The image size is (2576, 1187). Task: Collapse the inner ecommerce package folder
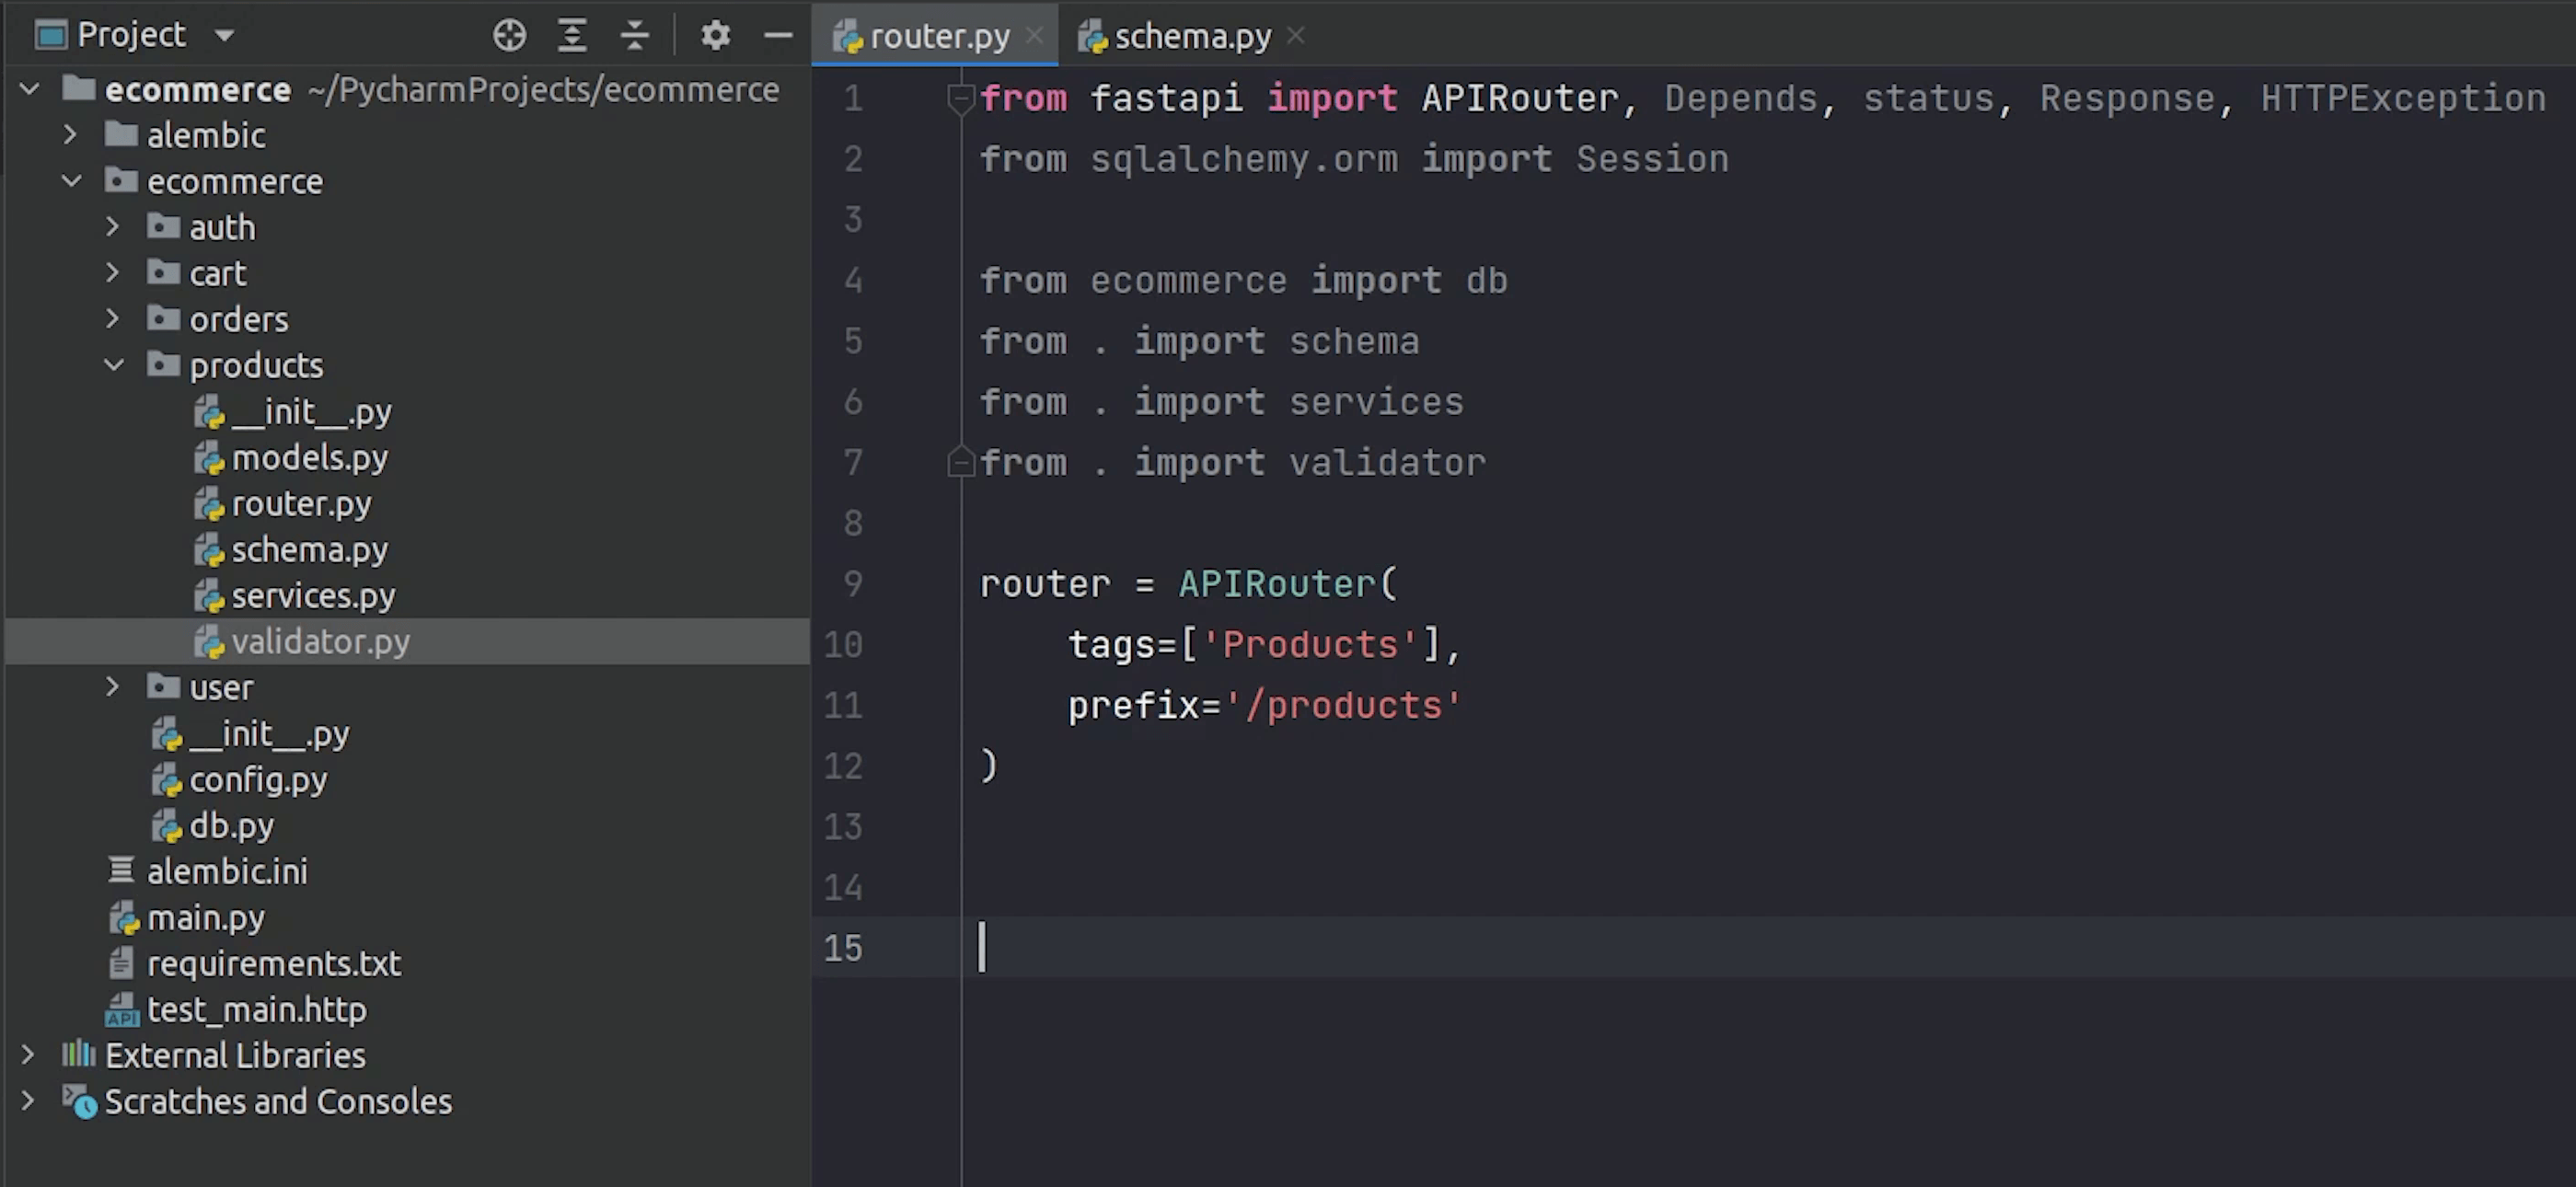coord(71,181)
